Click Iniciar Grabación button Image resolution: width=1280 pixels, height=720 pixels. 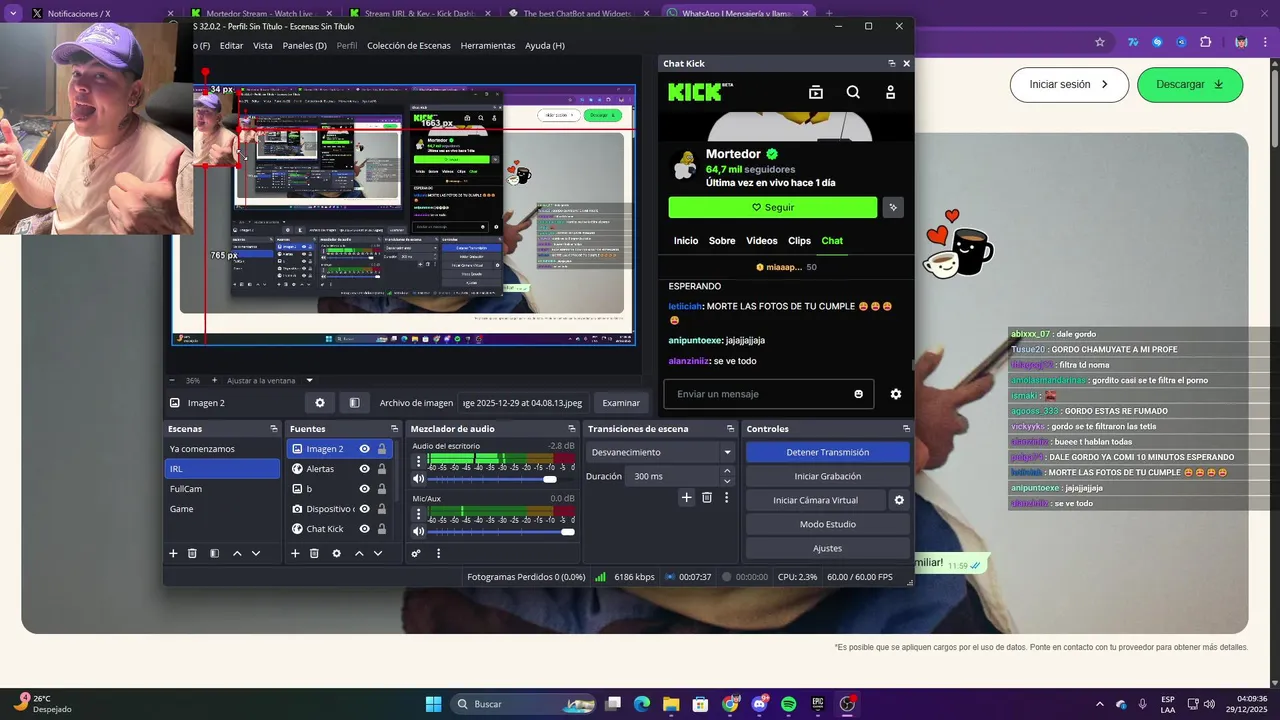pyautogui.click(x=827, y=476)
